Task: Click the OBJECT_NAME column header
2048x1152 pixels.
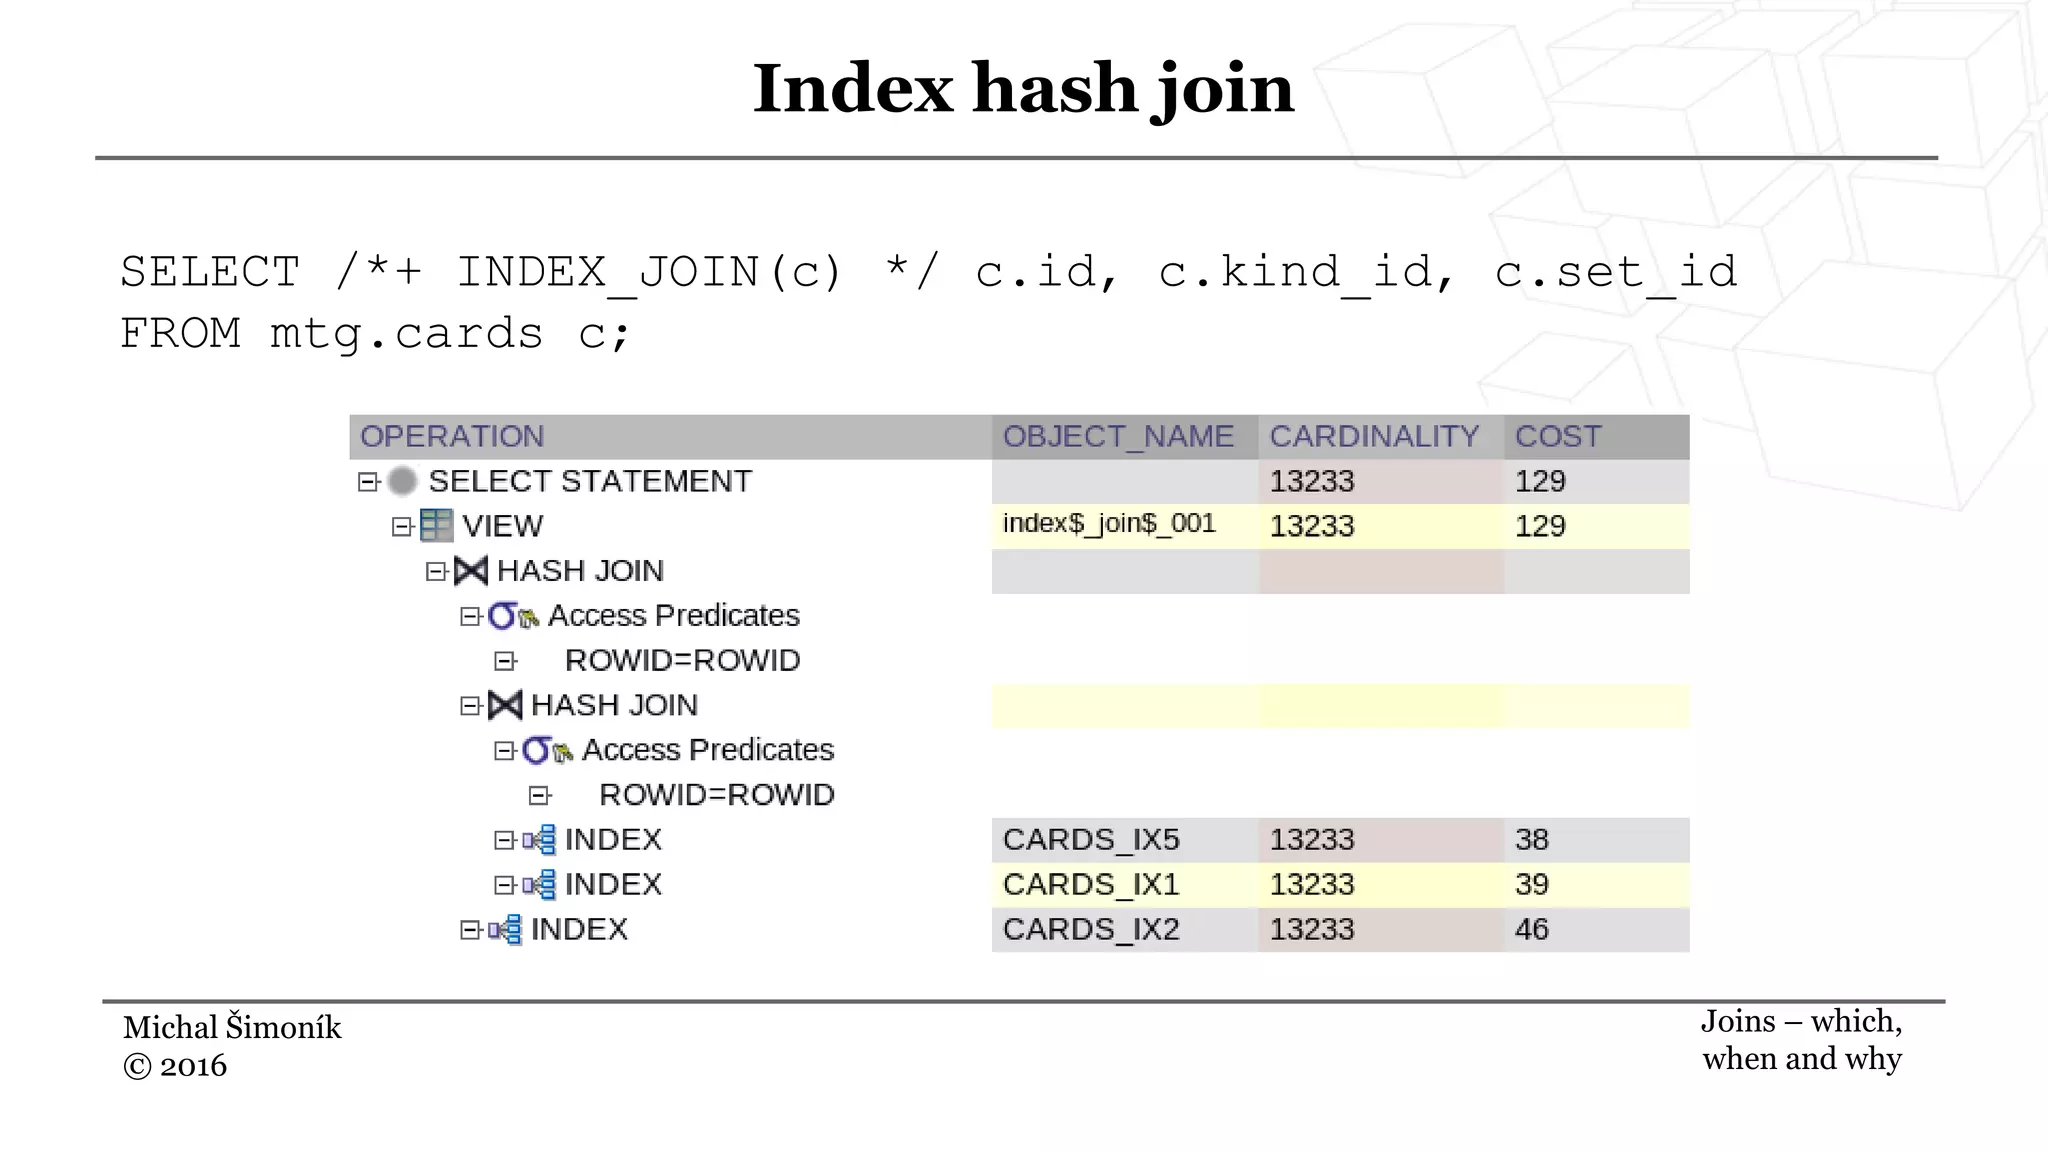Action: (1125, 437)
